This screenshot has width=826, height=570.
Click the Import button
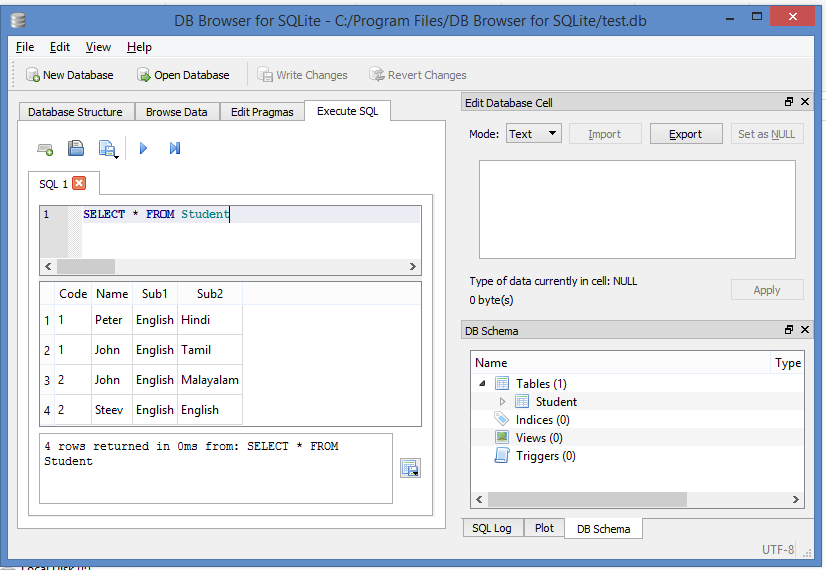coord(605,134)
